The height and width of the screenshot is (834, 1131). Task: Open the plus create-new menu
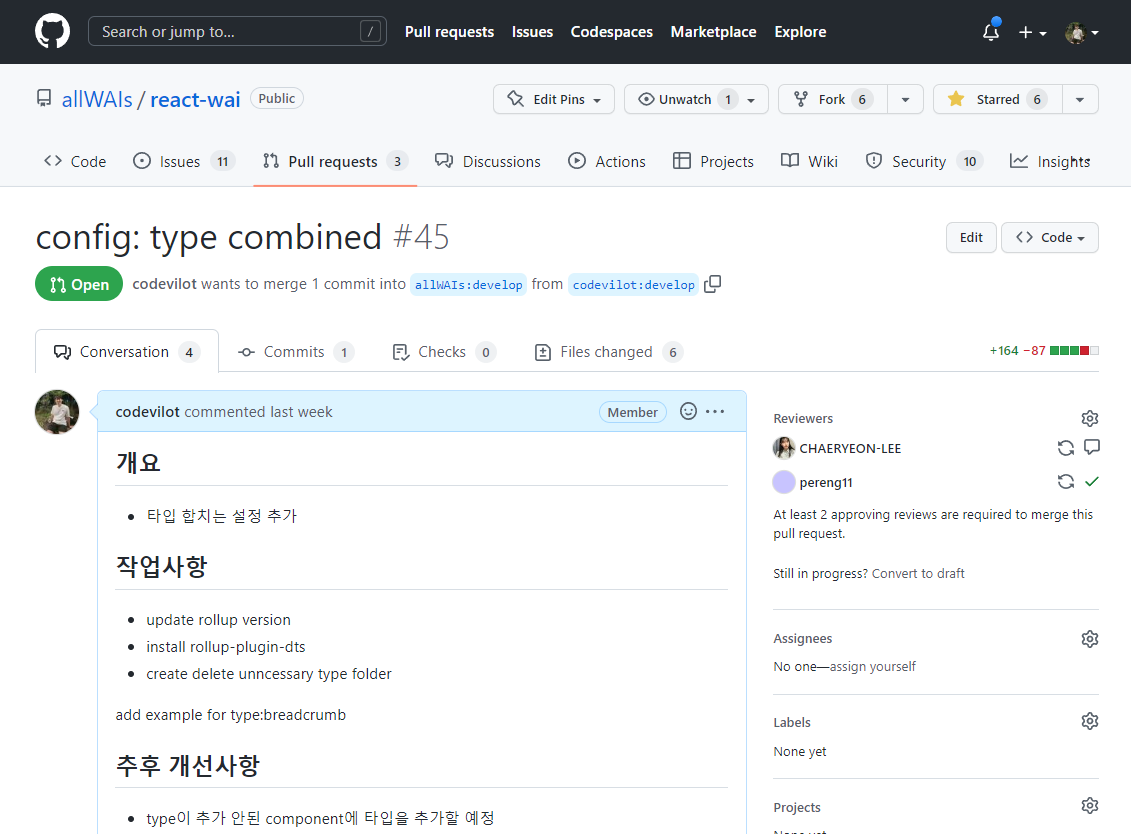[x=1032, y=32]
